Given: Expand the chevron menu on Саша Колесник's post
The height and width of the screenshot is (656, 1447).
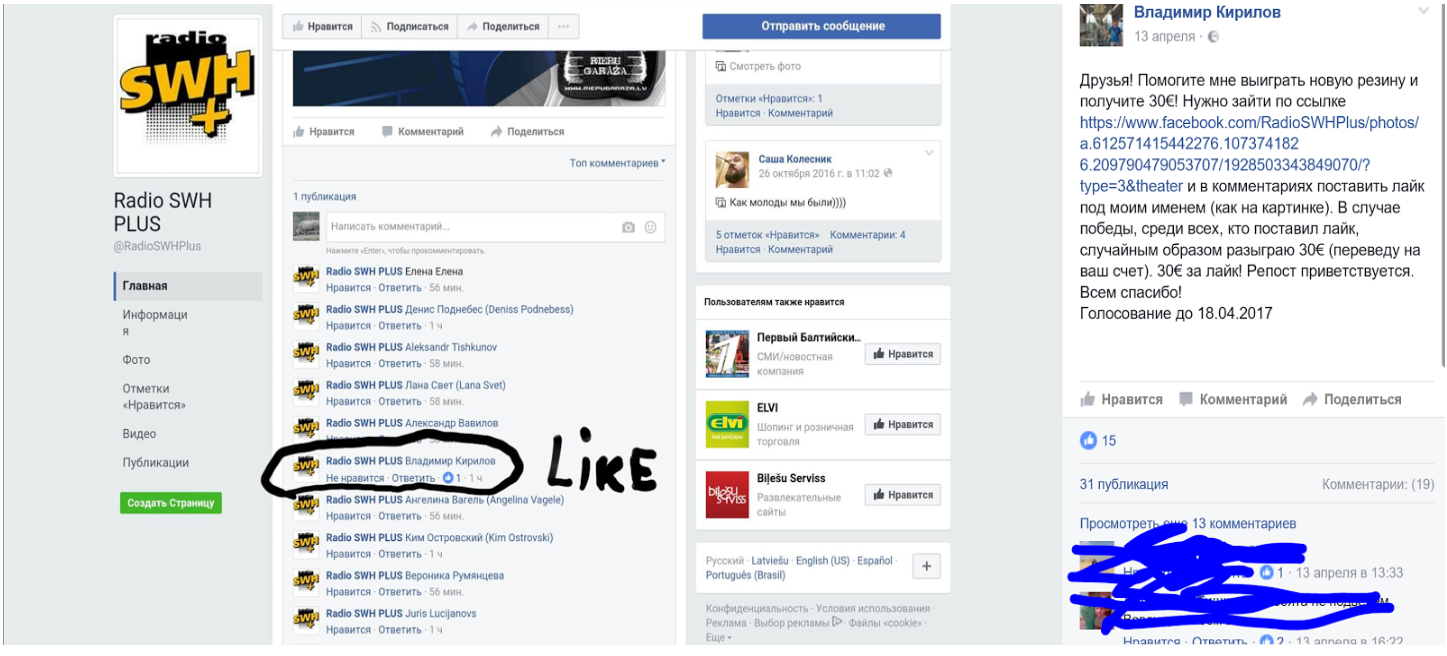Looking at the screenshot, I should pos(929,153).
